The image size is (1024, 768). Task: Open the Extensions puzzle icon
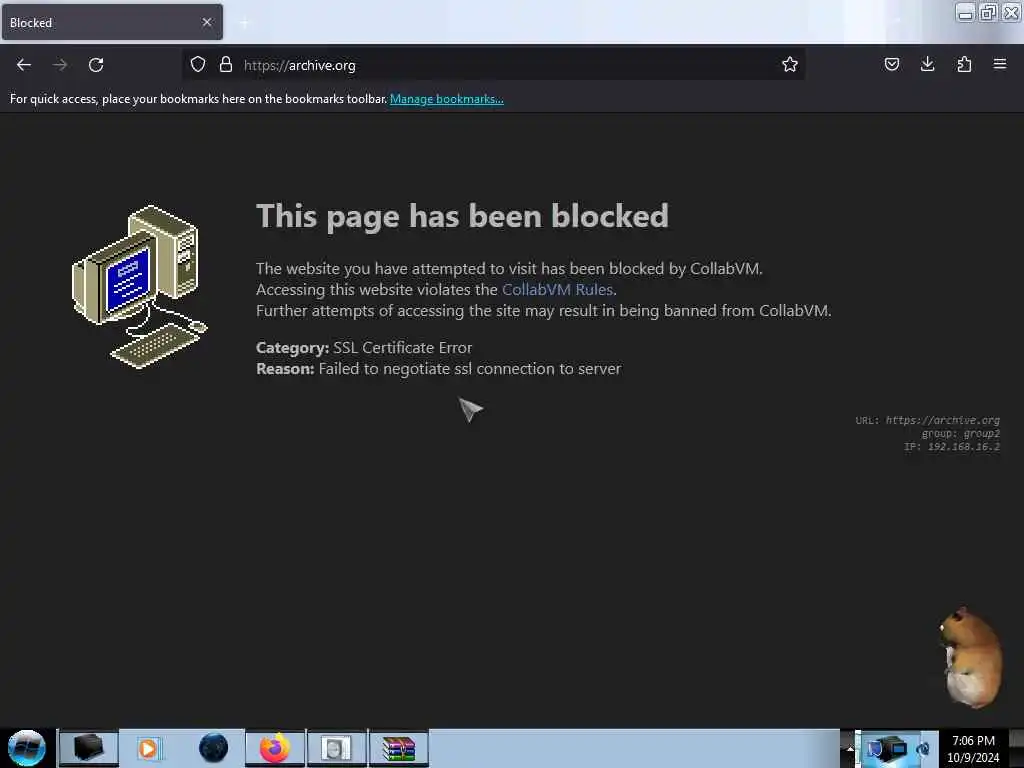pos(964,64)
